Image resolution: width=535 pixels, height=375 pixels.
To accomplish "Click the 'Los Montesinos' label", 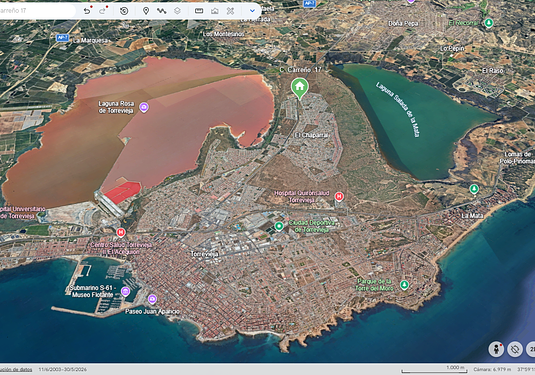I will click(224, 34).
